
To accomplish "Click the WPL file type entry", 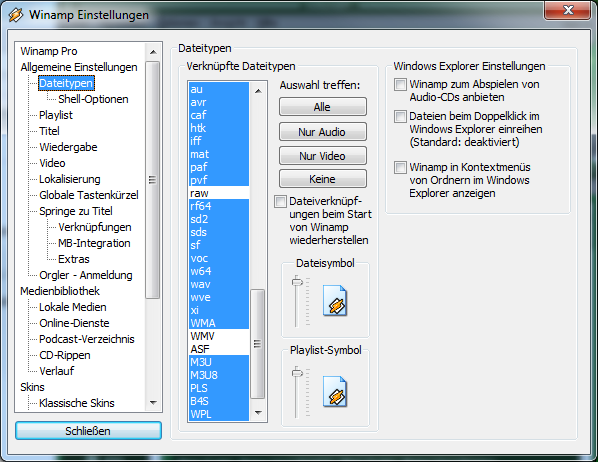I will point(219,414).
